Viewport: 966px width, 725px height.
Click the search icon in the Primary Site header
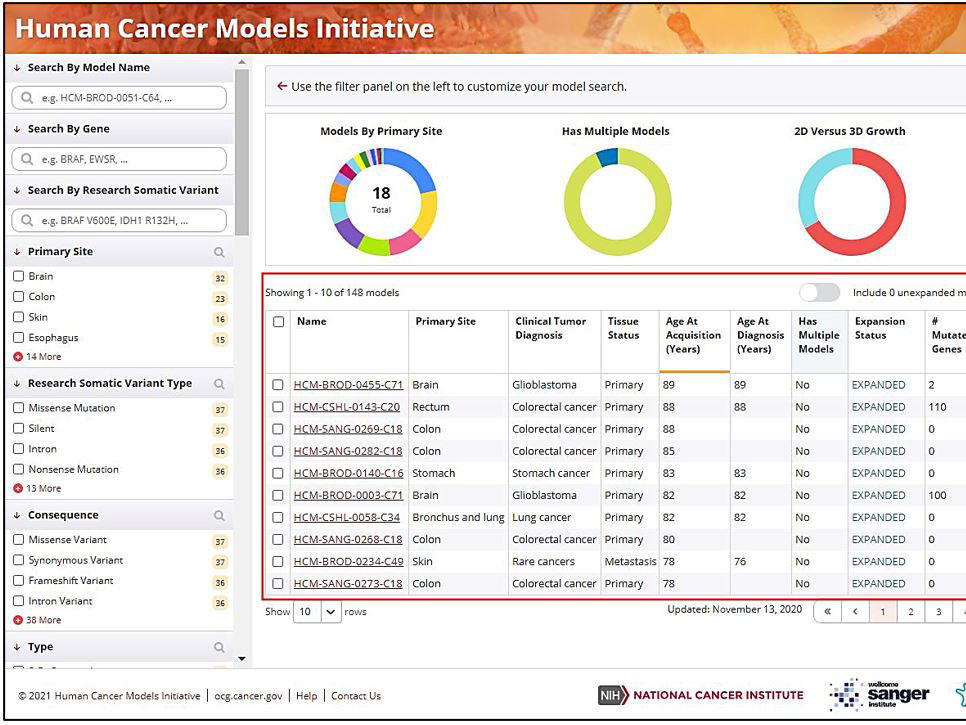coord(218,251)
